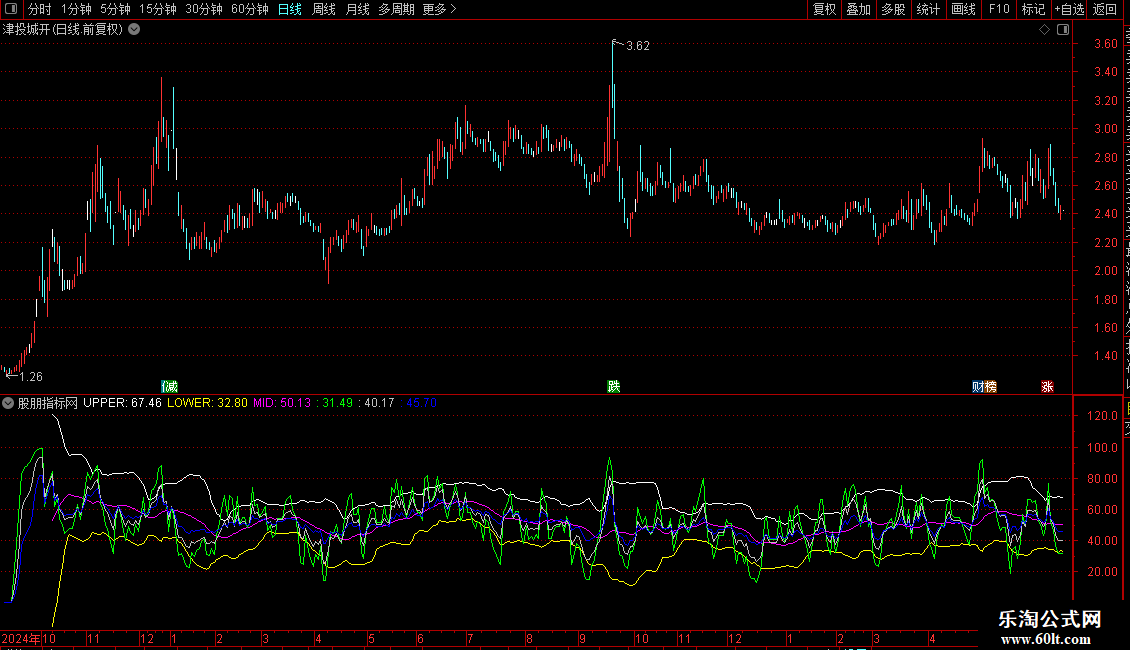Click the LOWER: 32.80 indicator value
The image size is (1130, 650).
(x=208, y=403)
